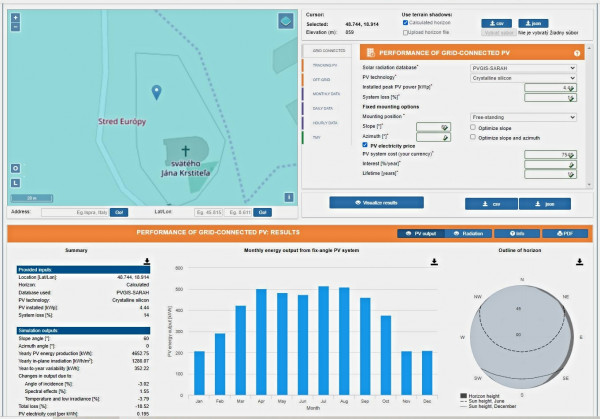
Task: Click System loss input field
Action: (x=550, y=98)
